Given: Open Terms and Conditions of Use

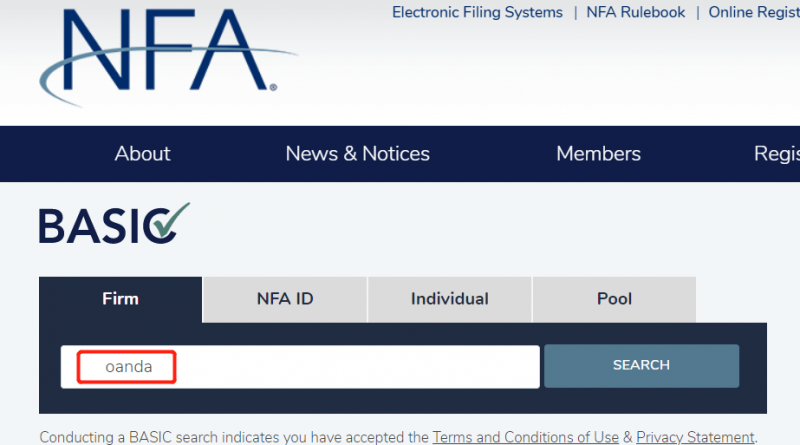Looking at the screenshot, I should point(526,437).
